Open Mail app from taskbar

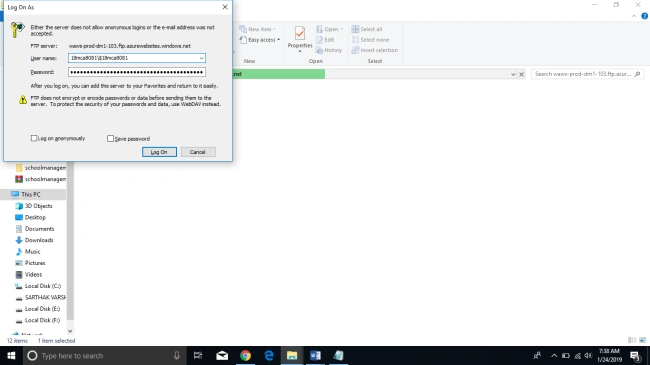222,355
